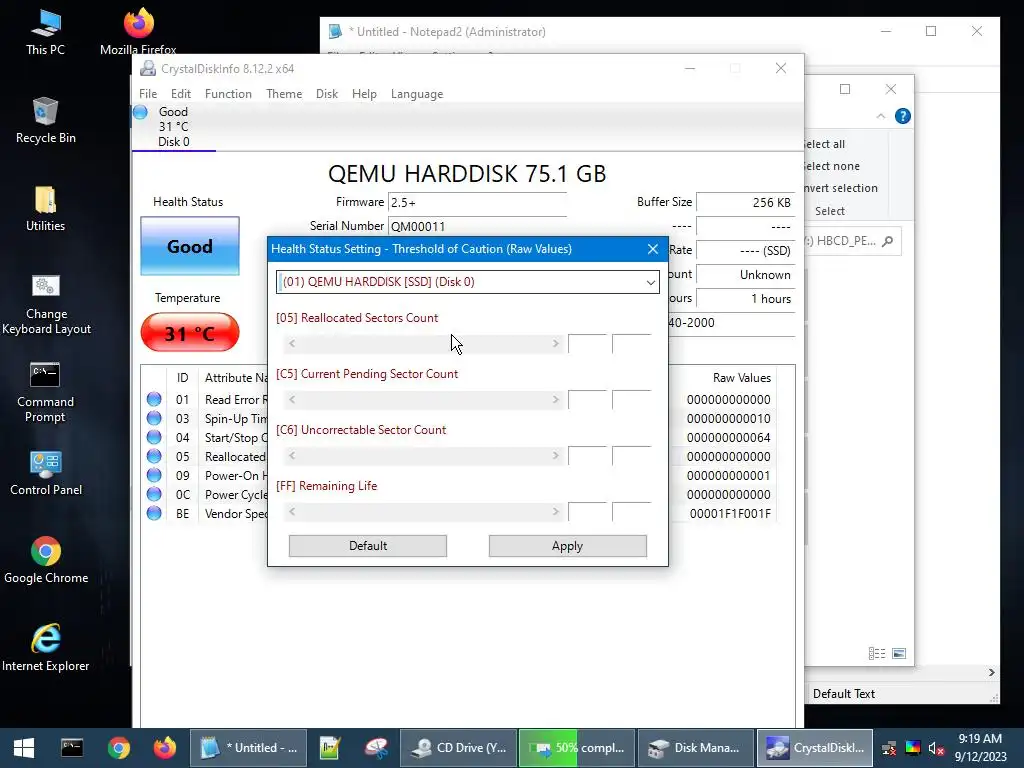Screen dimensions: 1024x768
Task: Click the blue status circle for attribute 05
Action: (x=154, y=456)
